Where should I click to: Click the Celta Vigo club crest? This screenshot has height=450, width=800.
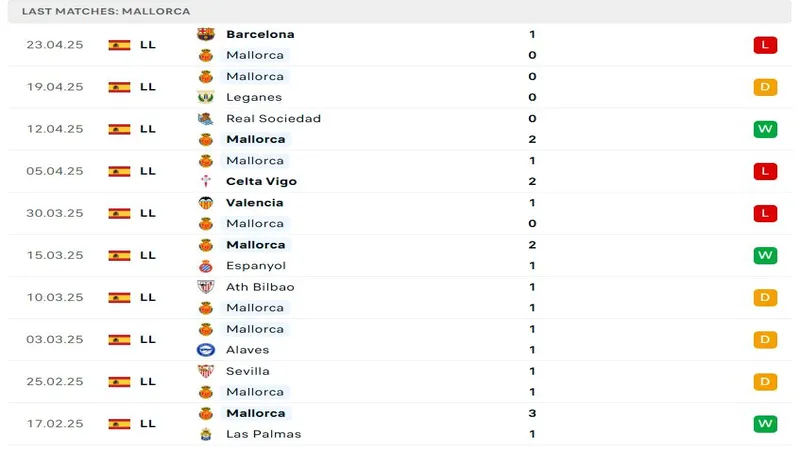click(x=206, y=181)
